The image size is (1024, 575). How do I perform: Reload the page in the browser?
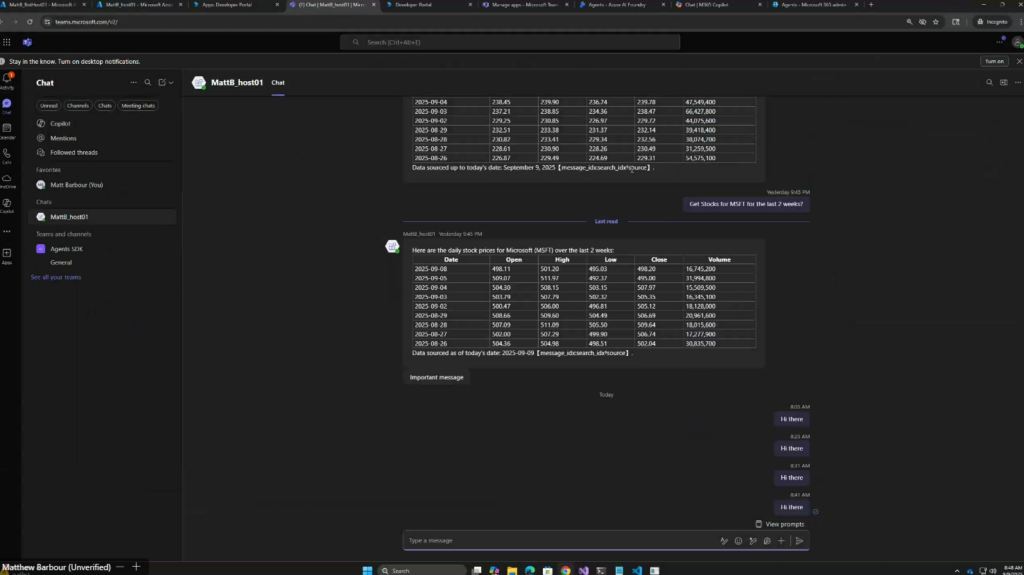[29, 22]
